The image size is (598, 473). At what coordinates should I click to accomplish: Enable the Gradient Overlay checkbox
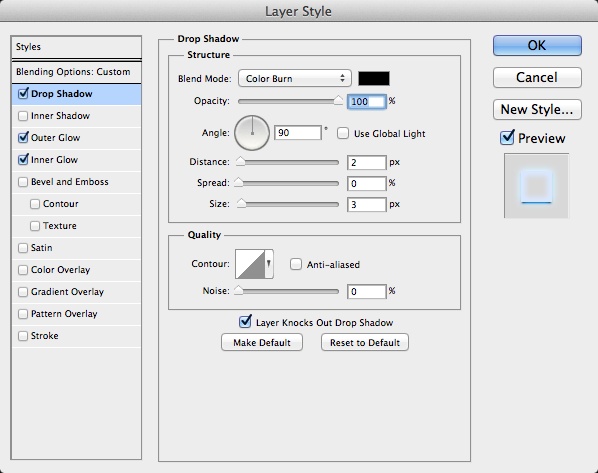tap(23, 292)
